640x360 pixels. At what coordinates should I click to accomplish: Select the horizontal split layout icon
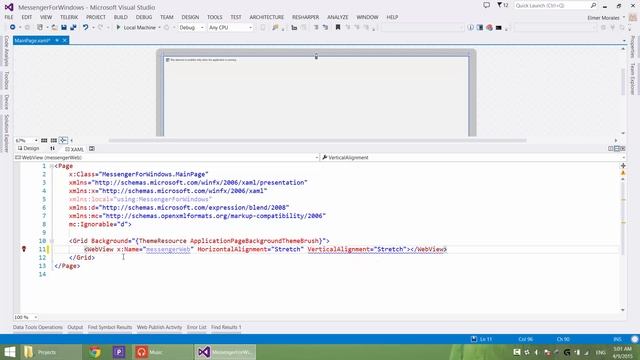point(617,149)
